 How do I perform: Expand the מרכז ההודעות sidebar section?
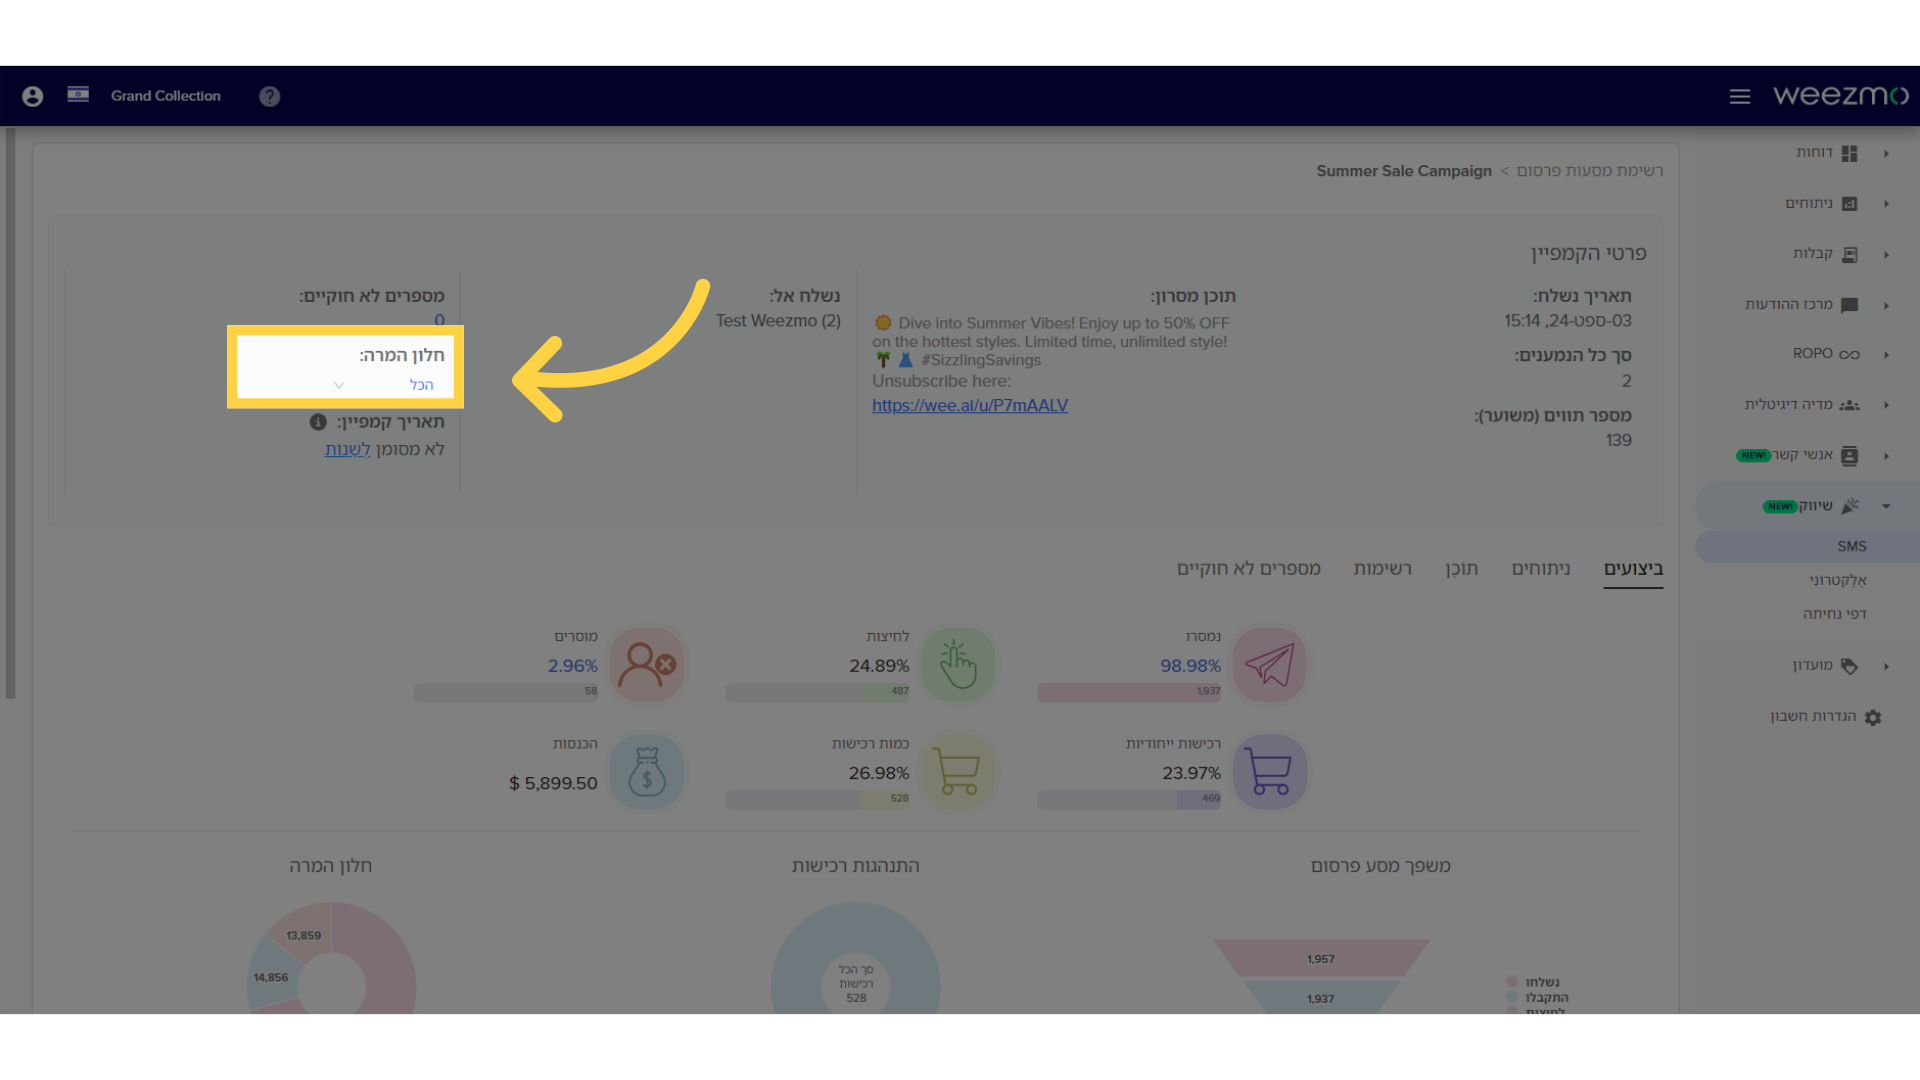(1886, 306)
